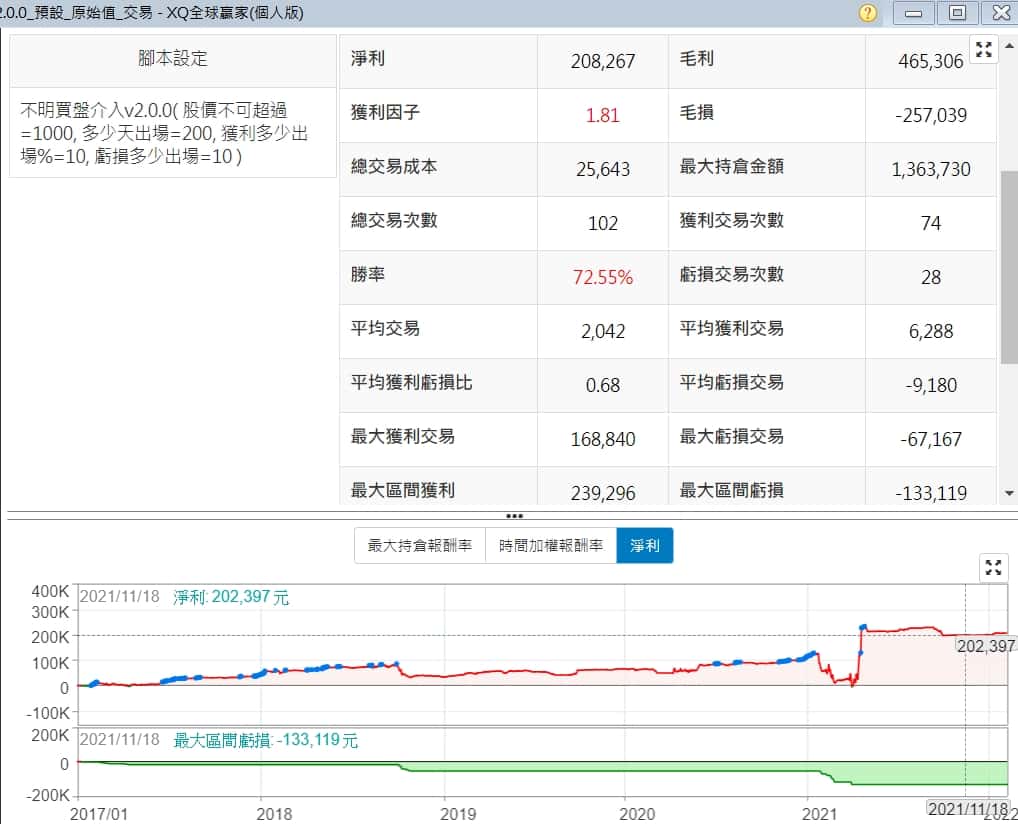Click the scroll down arrow of statistics table
The height and width of the screenshot is (824, 1018).
pyautogui.click(x=1008, y=493)
